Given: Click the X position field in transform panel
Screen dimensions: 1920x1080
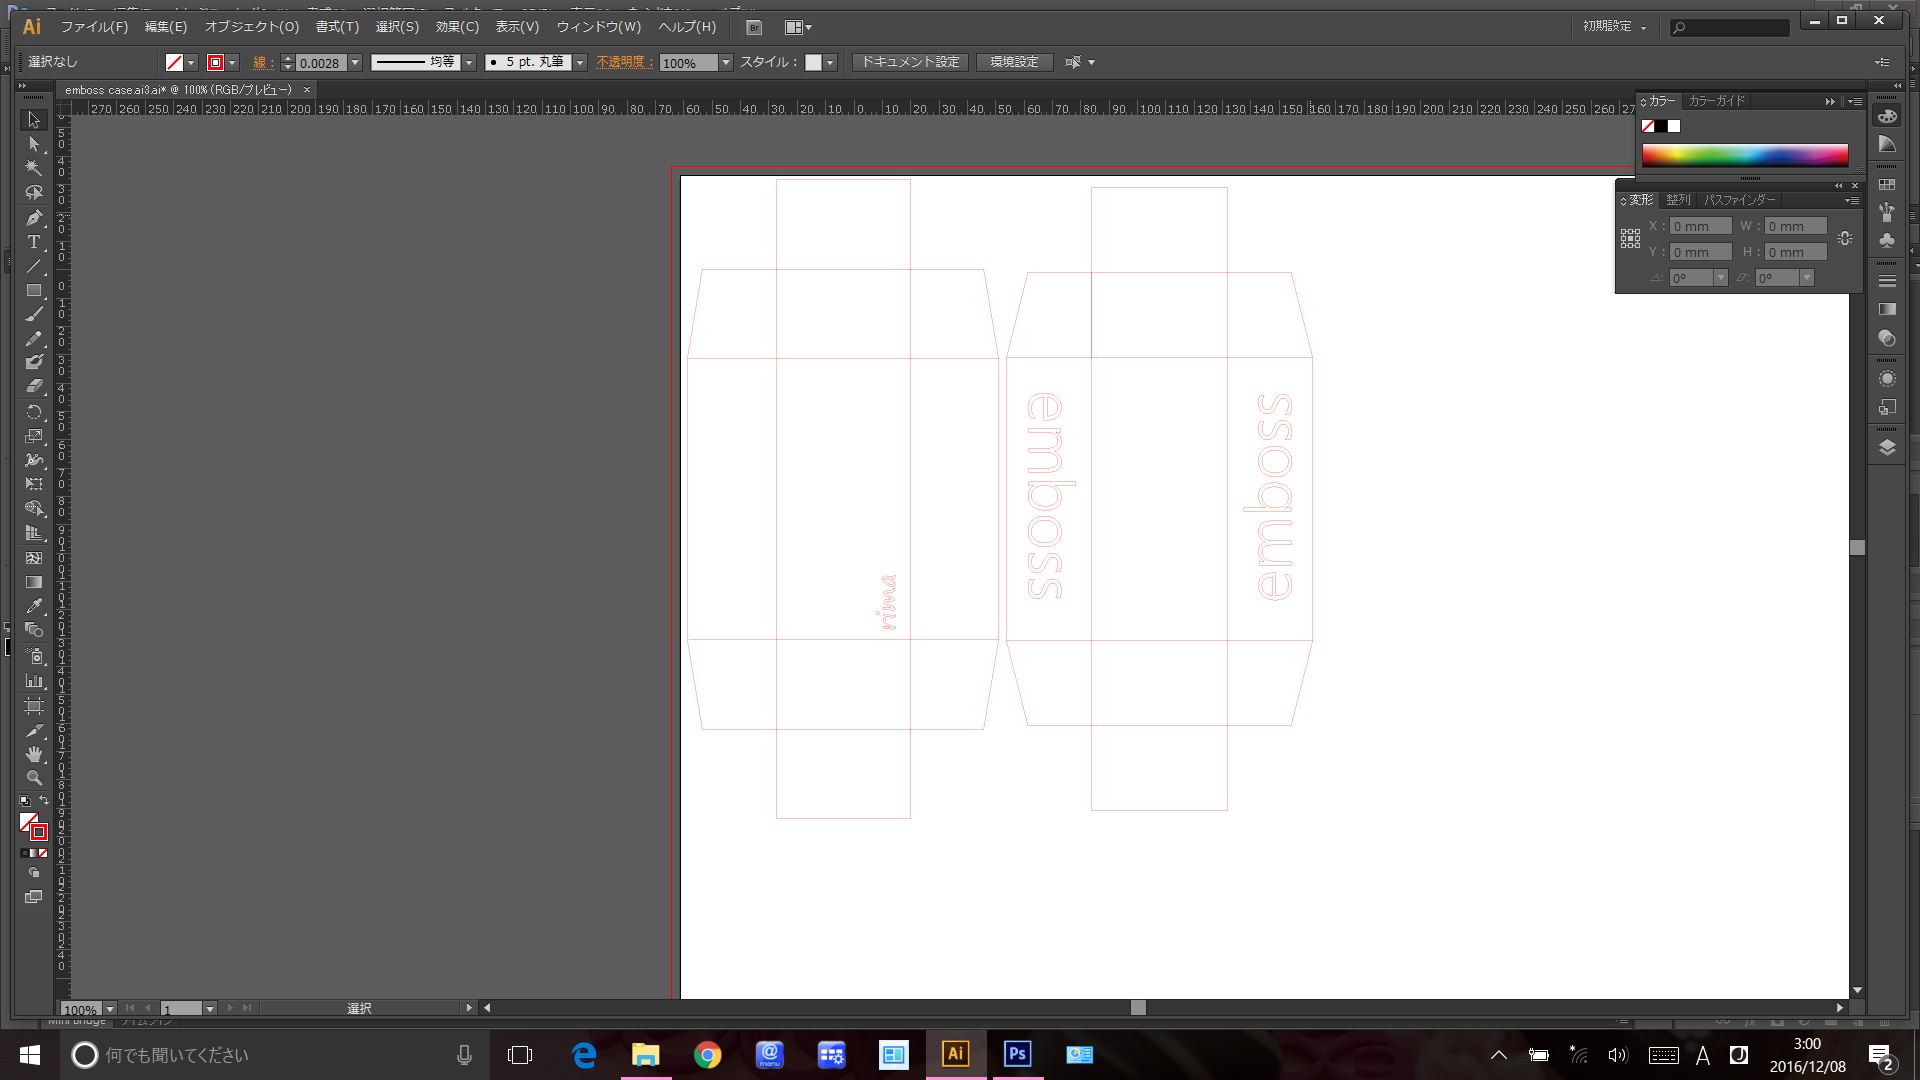Looking at the screenshot, I should coord(1701,226).
